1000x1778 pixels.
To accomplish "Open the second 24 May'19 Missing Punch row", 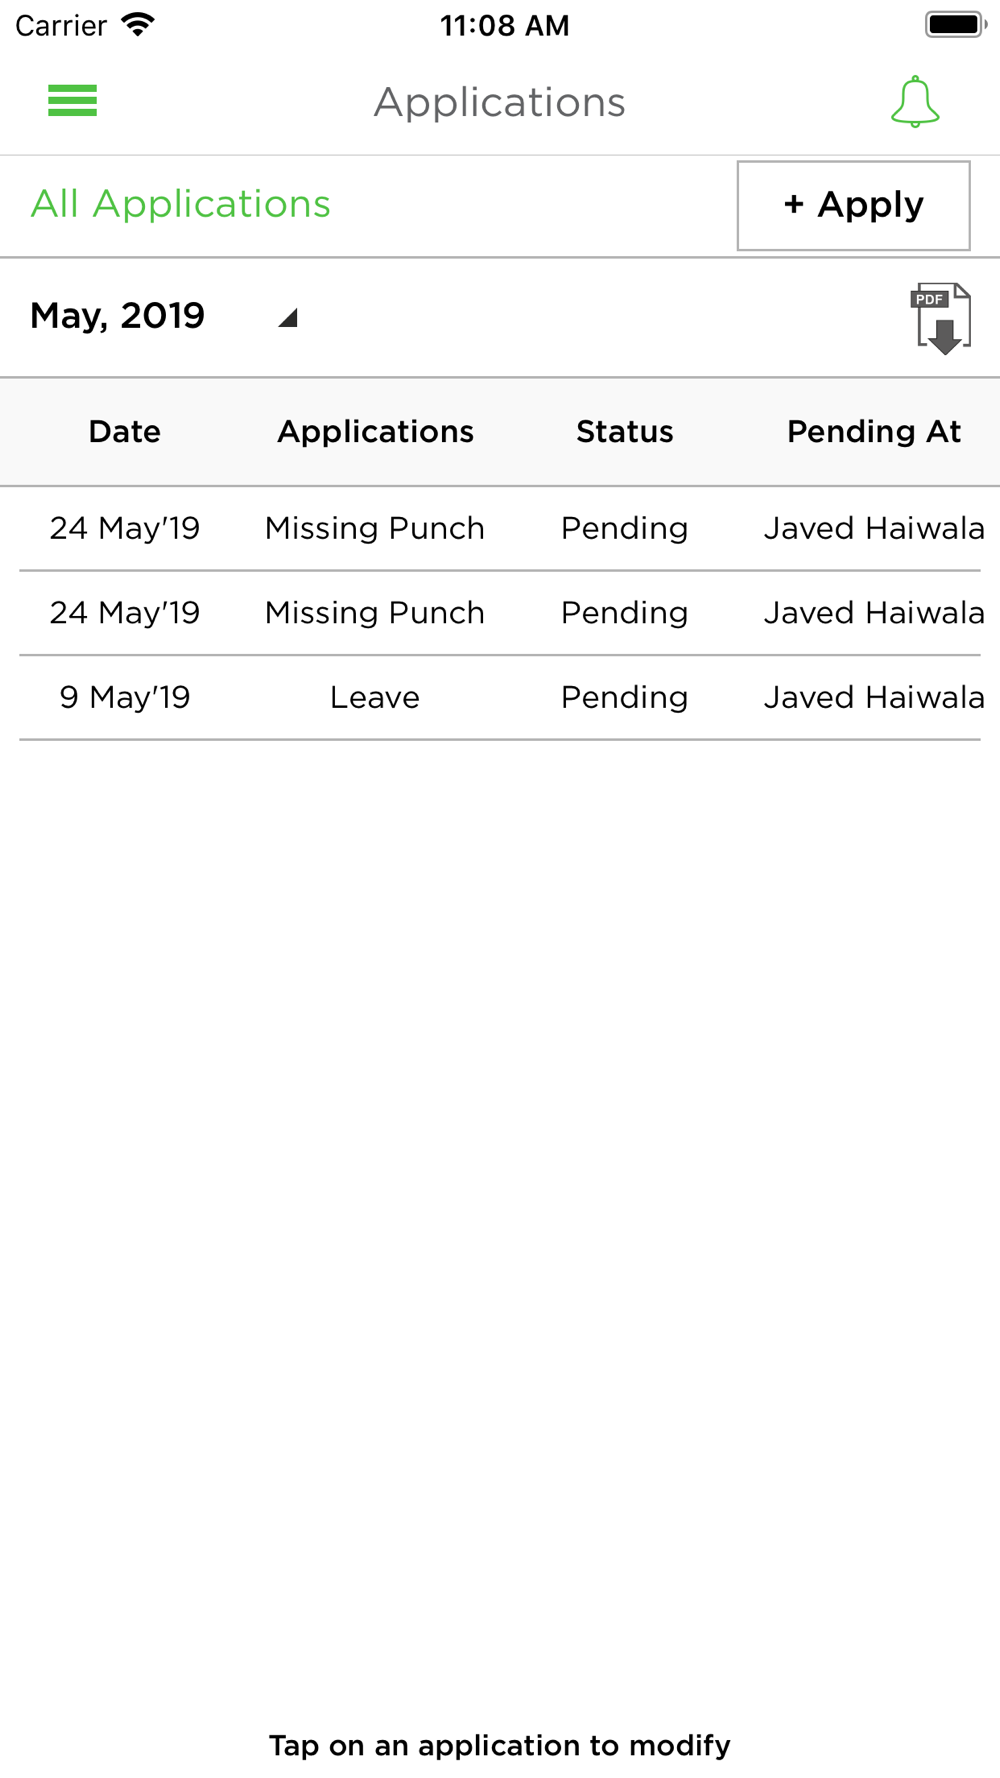I will pos(375,613).
